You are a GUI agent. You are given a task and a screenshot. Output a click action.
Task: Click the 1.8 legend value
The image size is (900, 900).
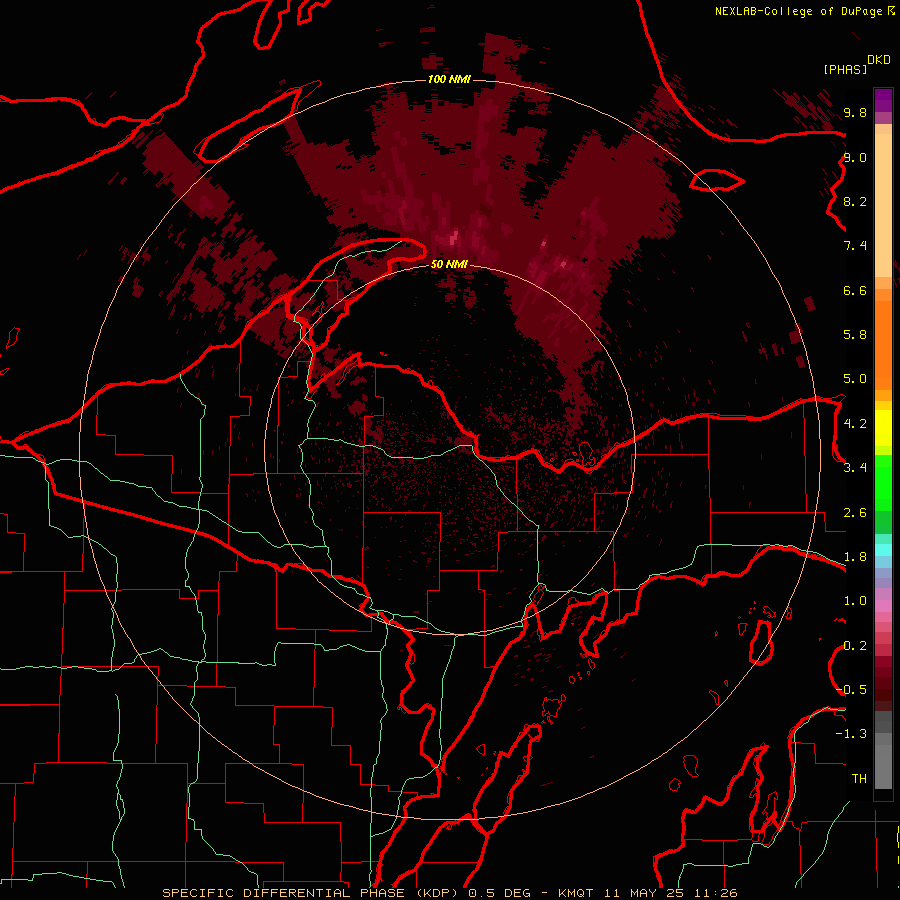tap(855, 557)
